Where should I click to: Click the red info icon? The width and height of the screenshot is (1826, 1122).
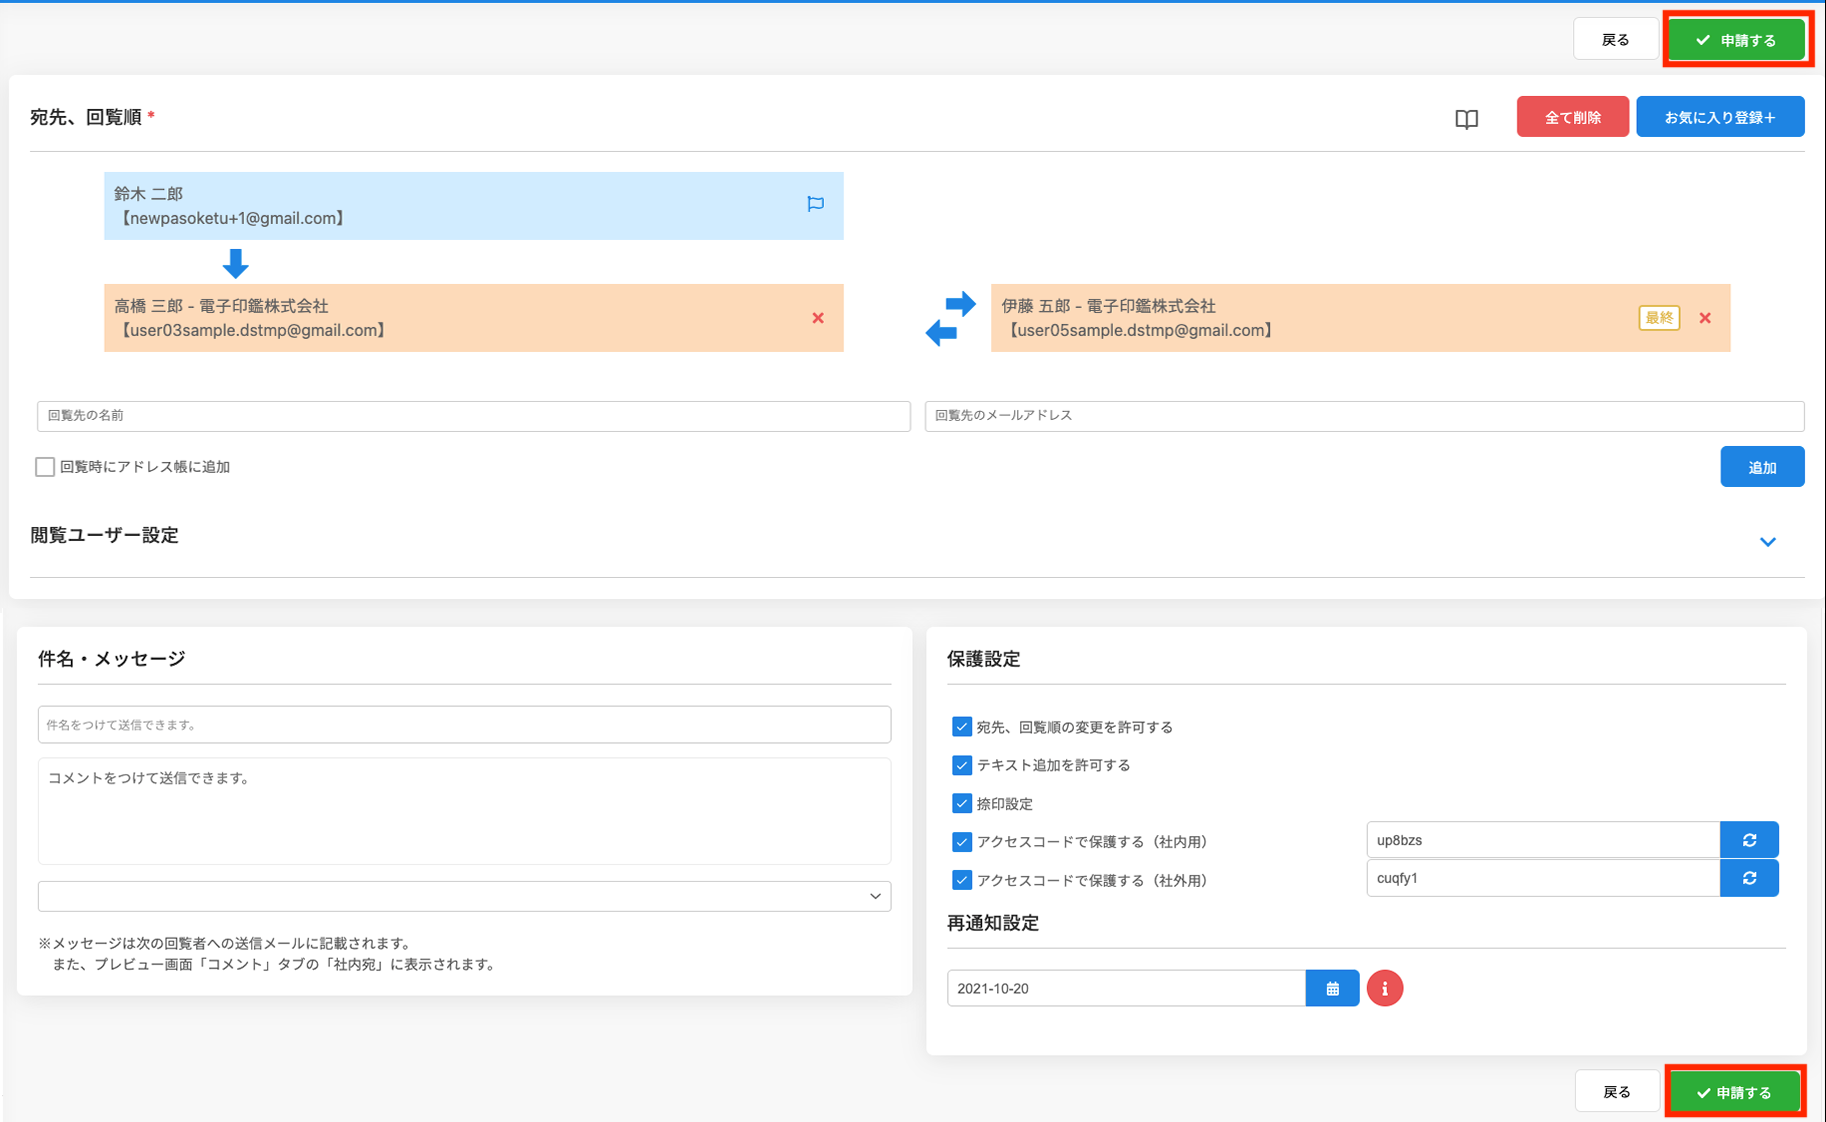(x=1385, y=988)
